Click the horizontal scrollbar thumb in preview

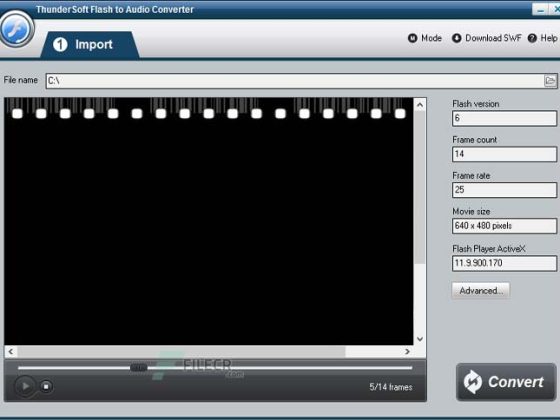point(181,351)
